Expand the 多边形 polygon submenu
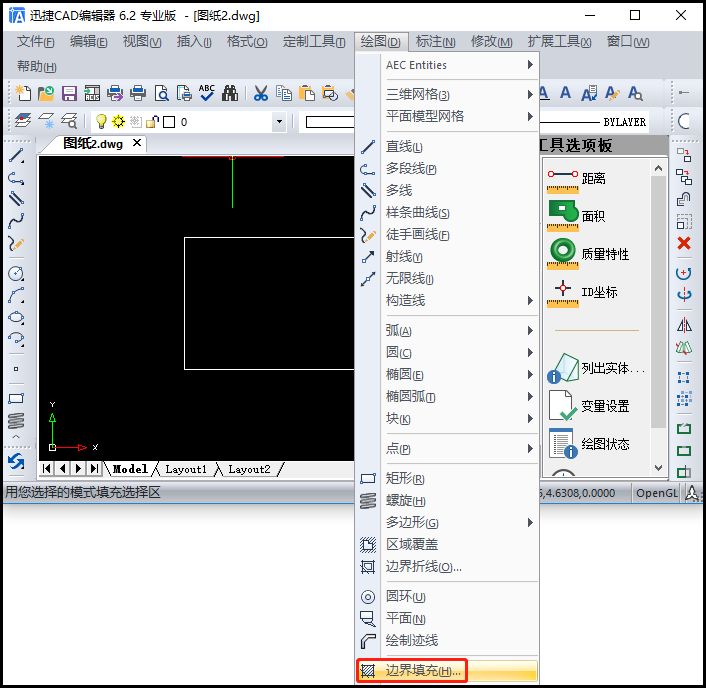The width and height of the screenshot is (706, 688). pyautogui.click(x=460, y=522)
